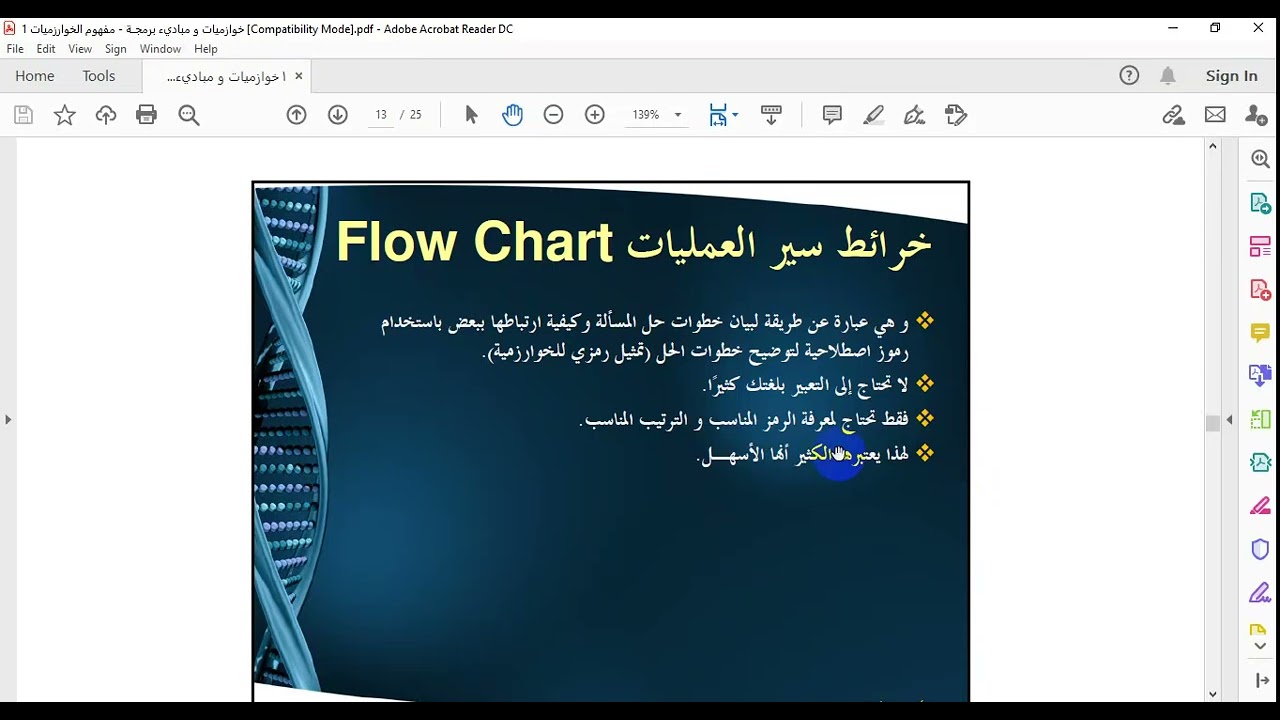The height and width of the screenshot is (720, 1280).
Task: Open the Help question mark icon
Action: pos(1129,76)
